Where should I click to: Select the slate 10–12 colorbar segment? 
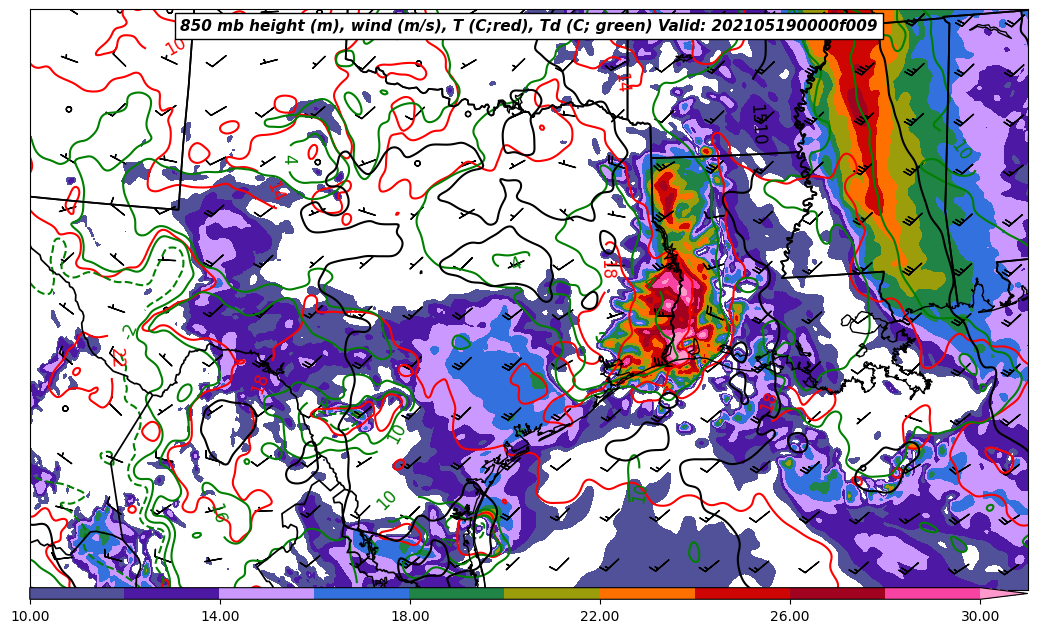pos(77,593)
